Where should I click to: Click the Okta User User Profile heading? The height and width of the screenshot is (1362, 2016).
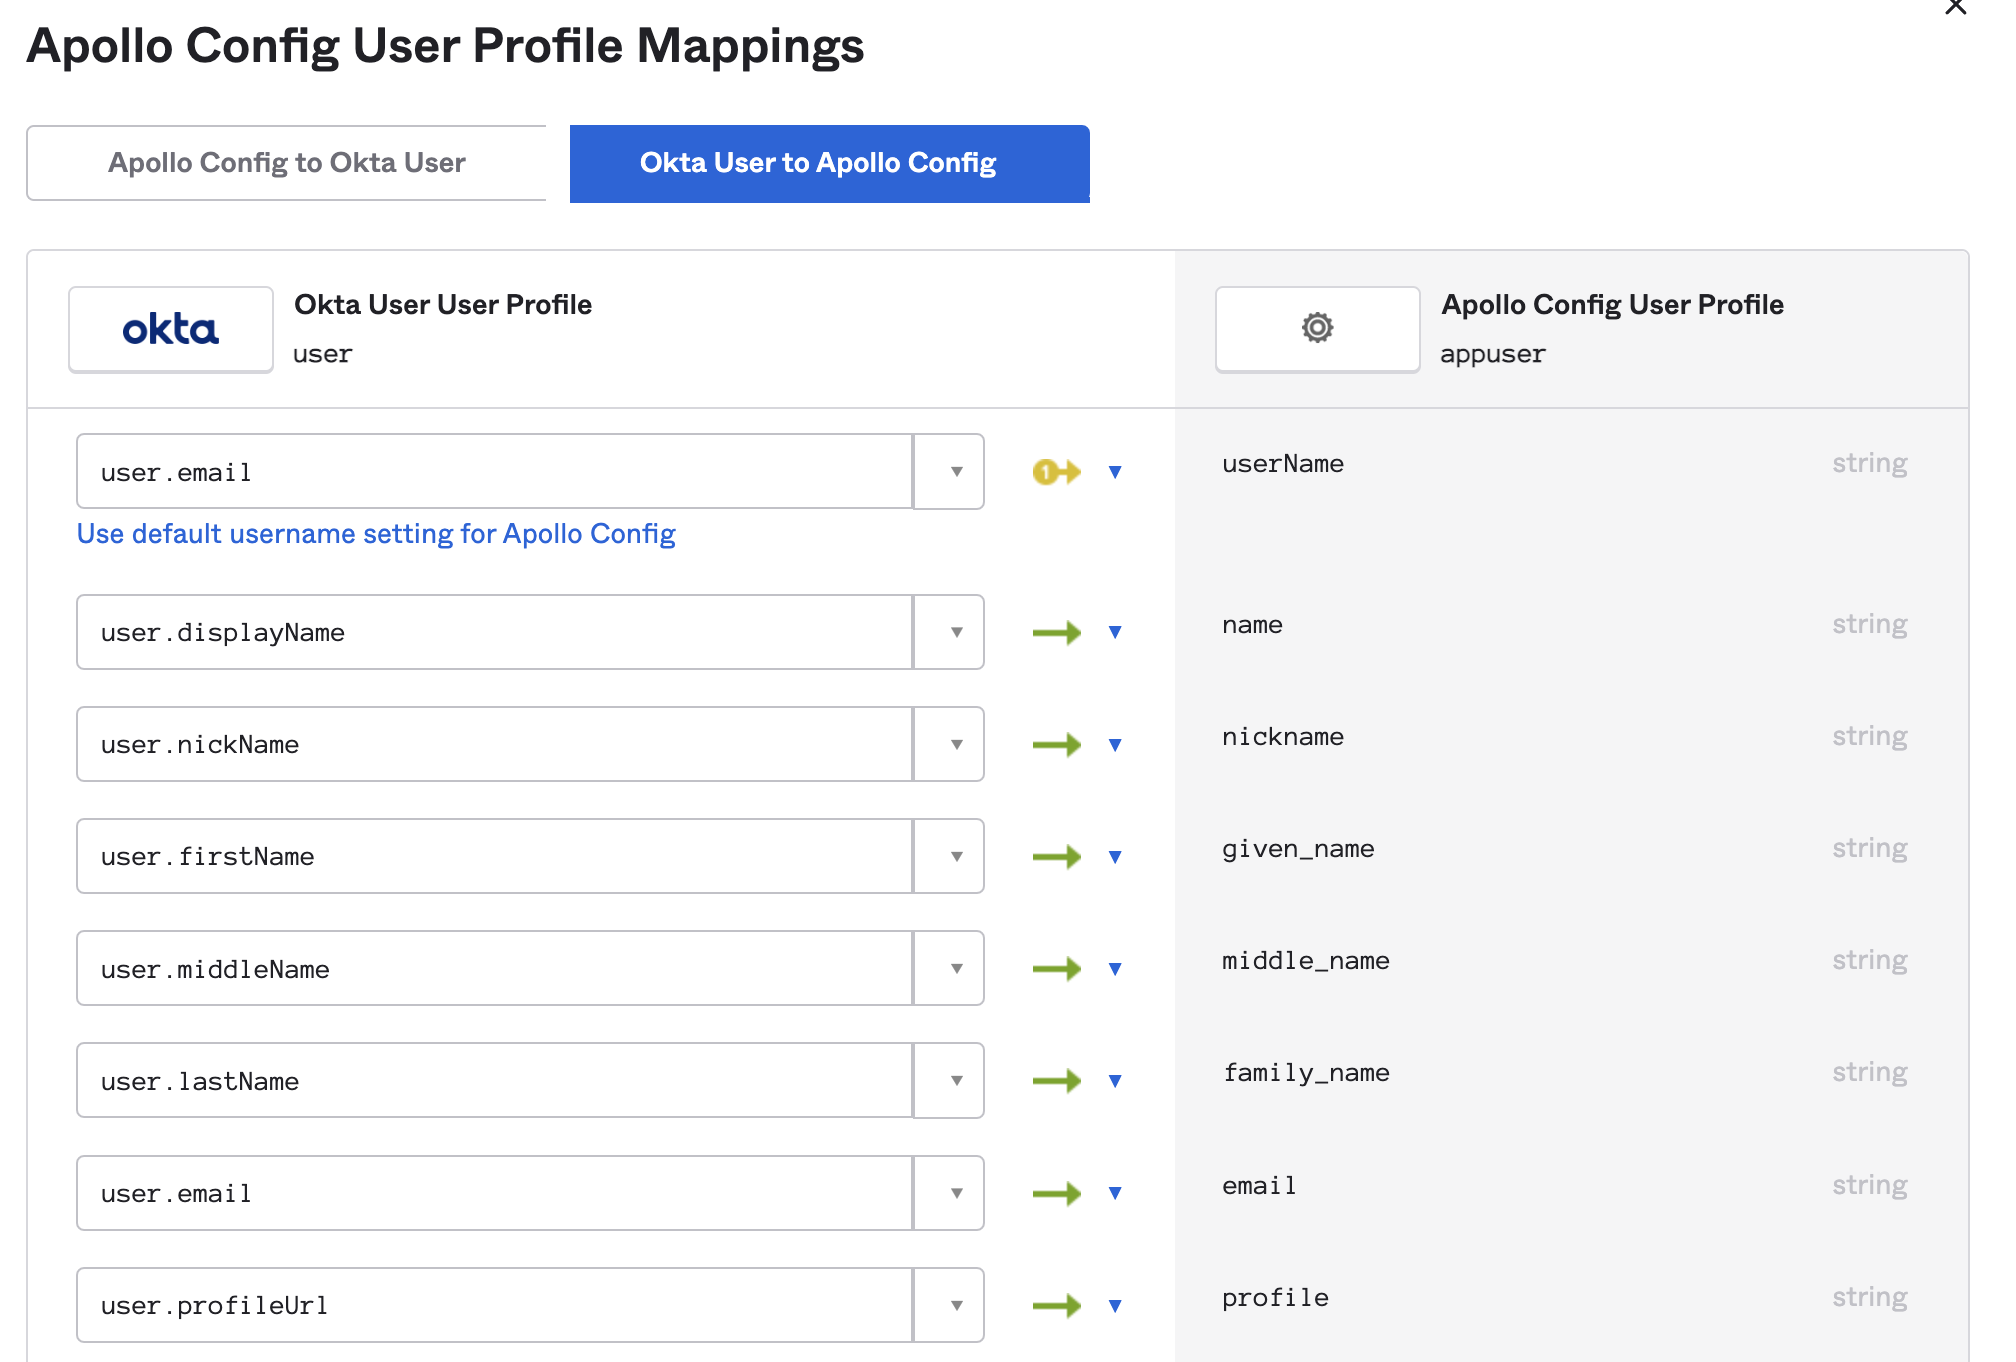tap(443, 305)
